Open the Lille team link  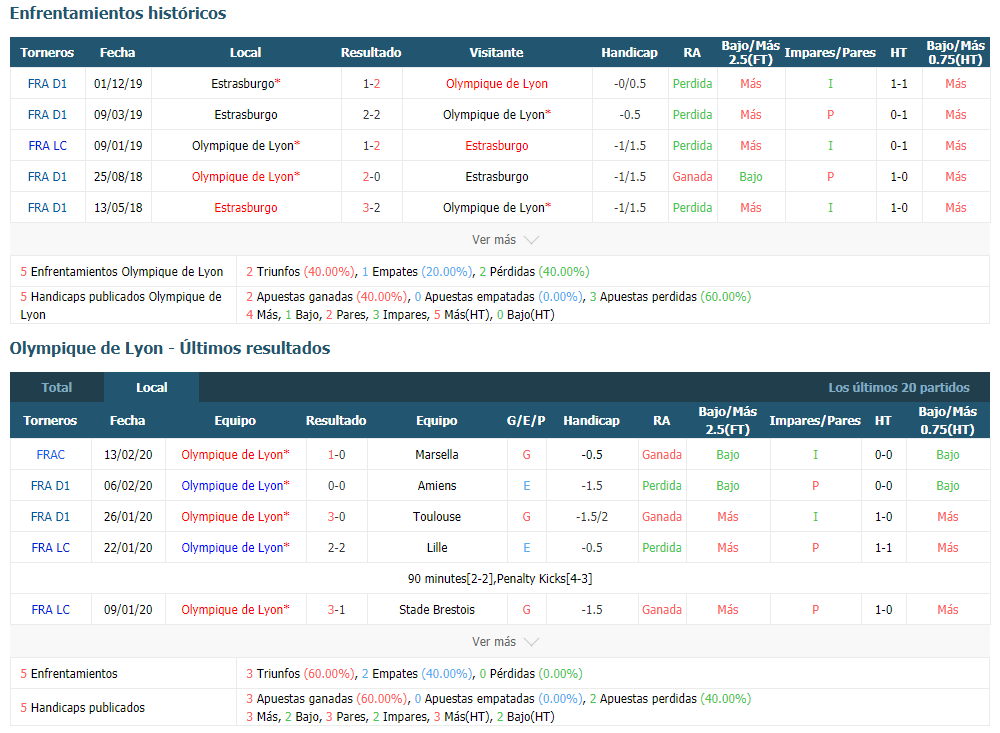pos(437,548)
